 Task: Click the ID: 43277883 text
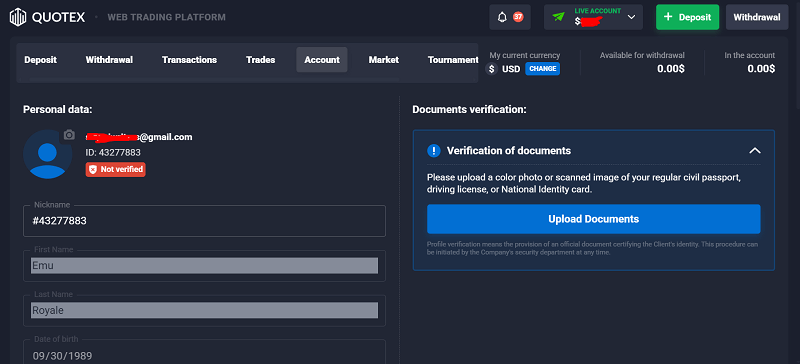coord(113,153)
